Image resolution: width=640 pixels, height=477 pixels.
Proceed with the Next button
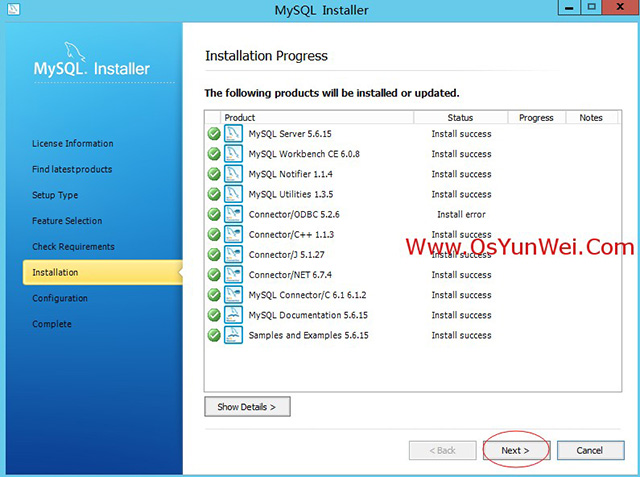click(x=517, y=450)
